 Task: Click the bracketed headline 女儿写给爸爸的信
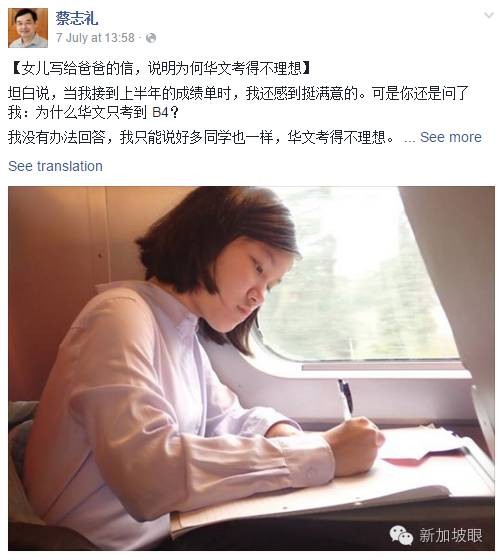(x=160, y=68)
